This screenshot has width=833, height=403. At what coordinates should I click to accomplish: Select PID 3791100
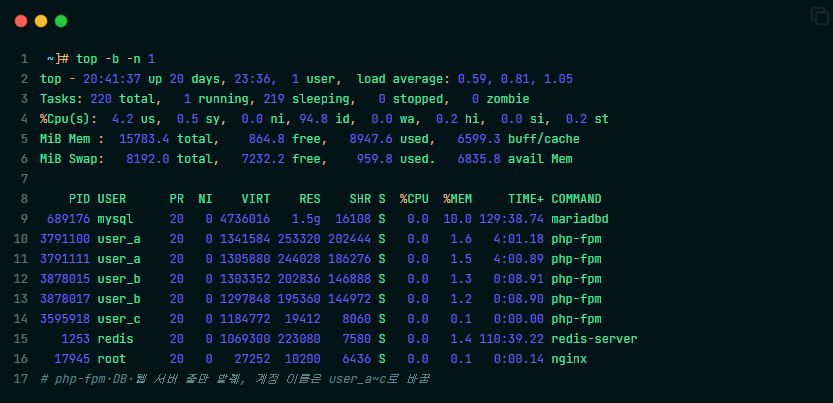coord(65,239)
